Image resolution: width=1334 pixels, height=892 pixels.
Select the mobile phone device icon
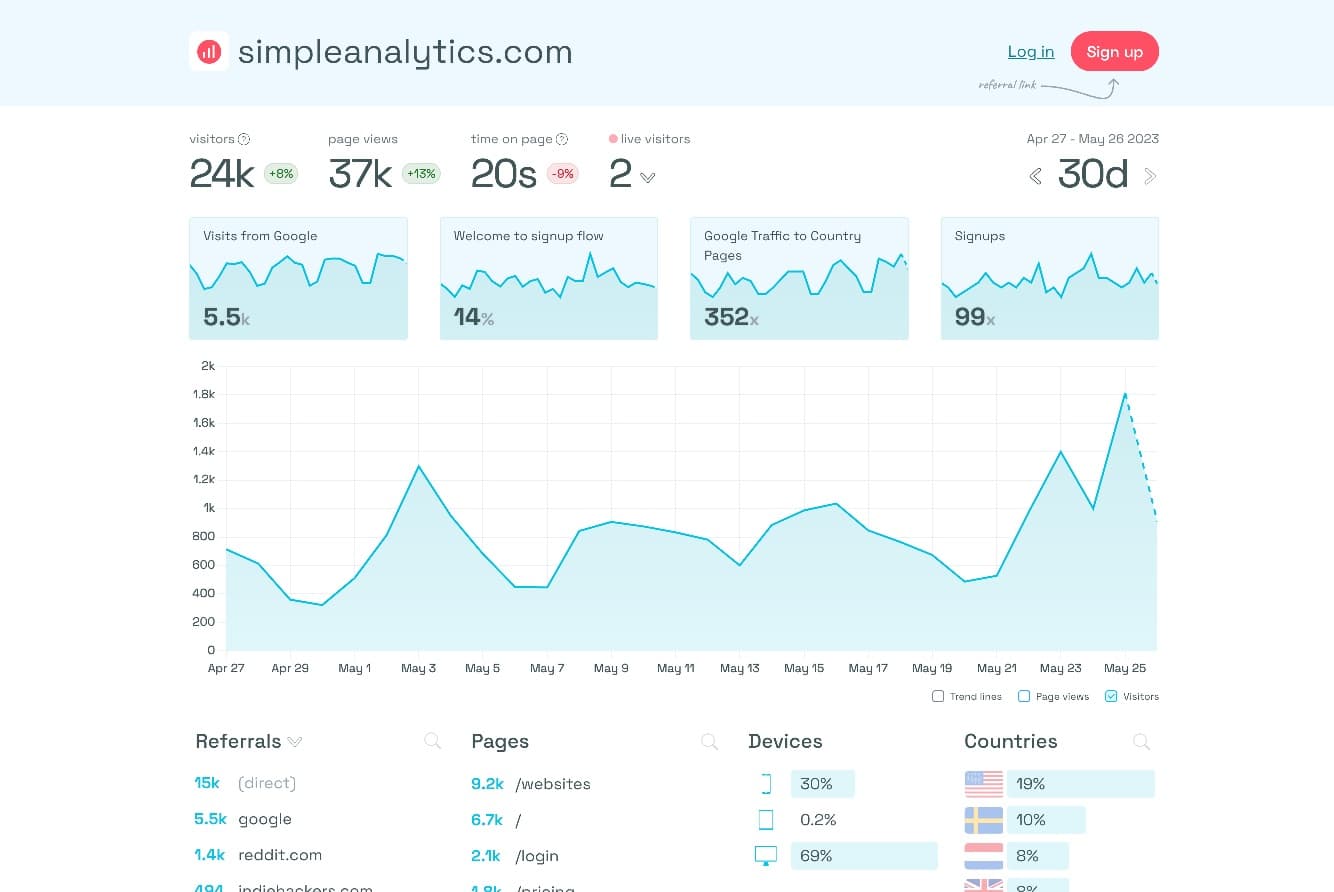(x=766, y=784)
